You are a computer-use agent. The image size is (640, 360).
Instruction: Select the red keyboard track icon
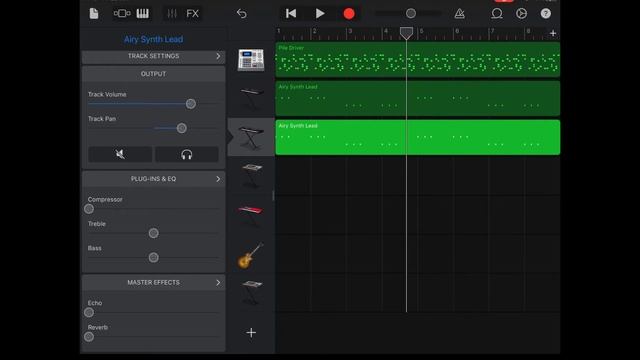251,215
